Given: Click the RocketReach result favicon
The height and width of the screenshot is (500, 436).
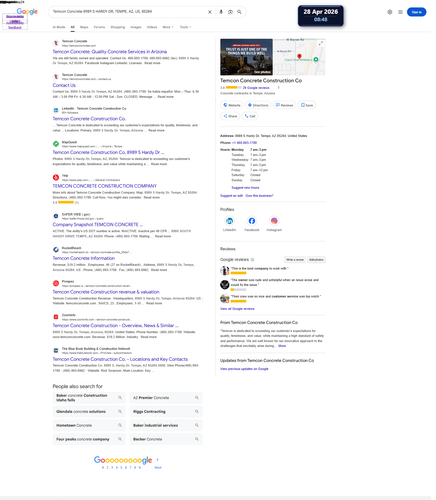Looking at the screenshot, I should point(56,250).
